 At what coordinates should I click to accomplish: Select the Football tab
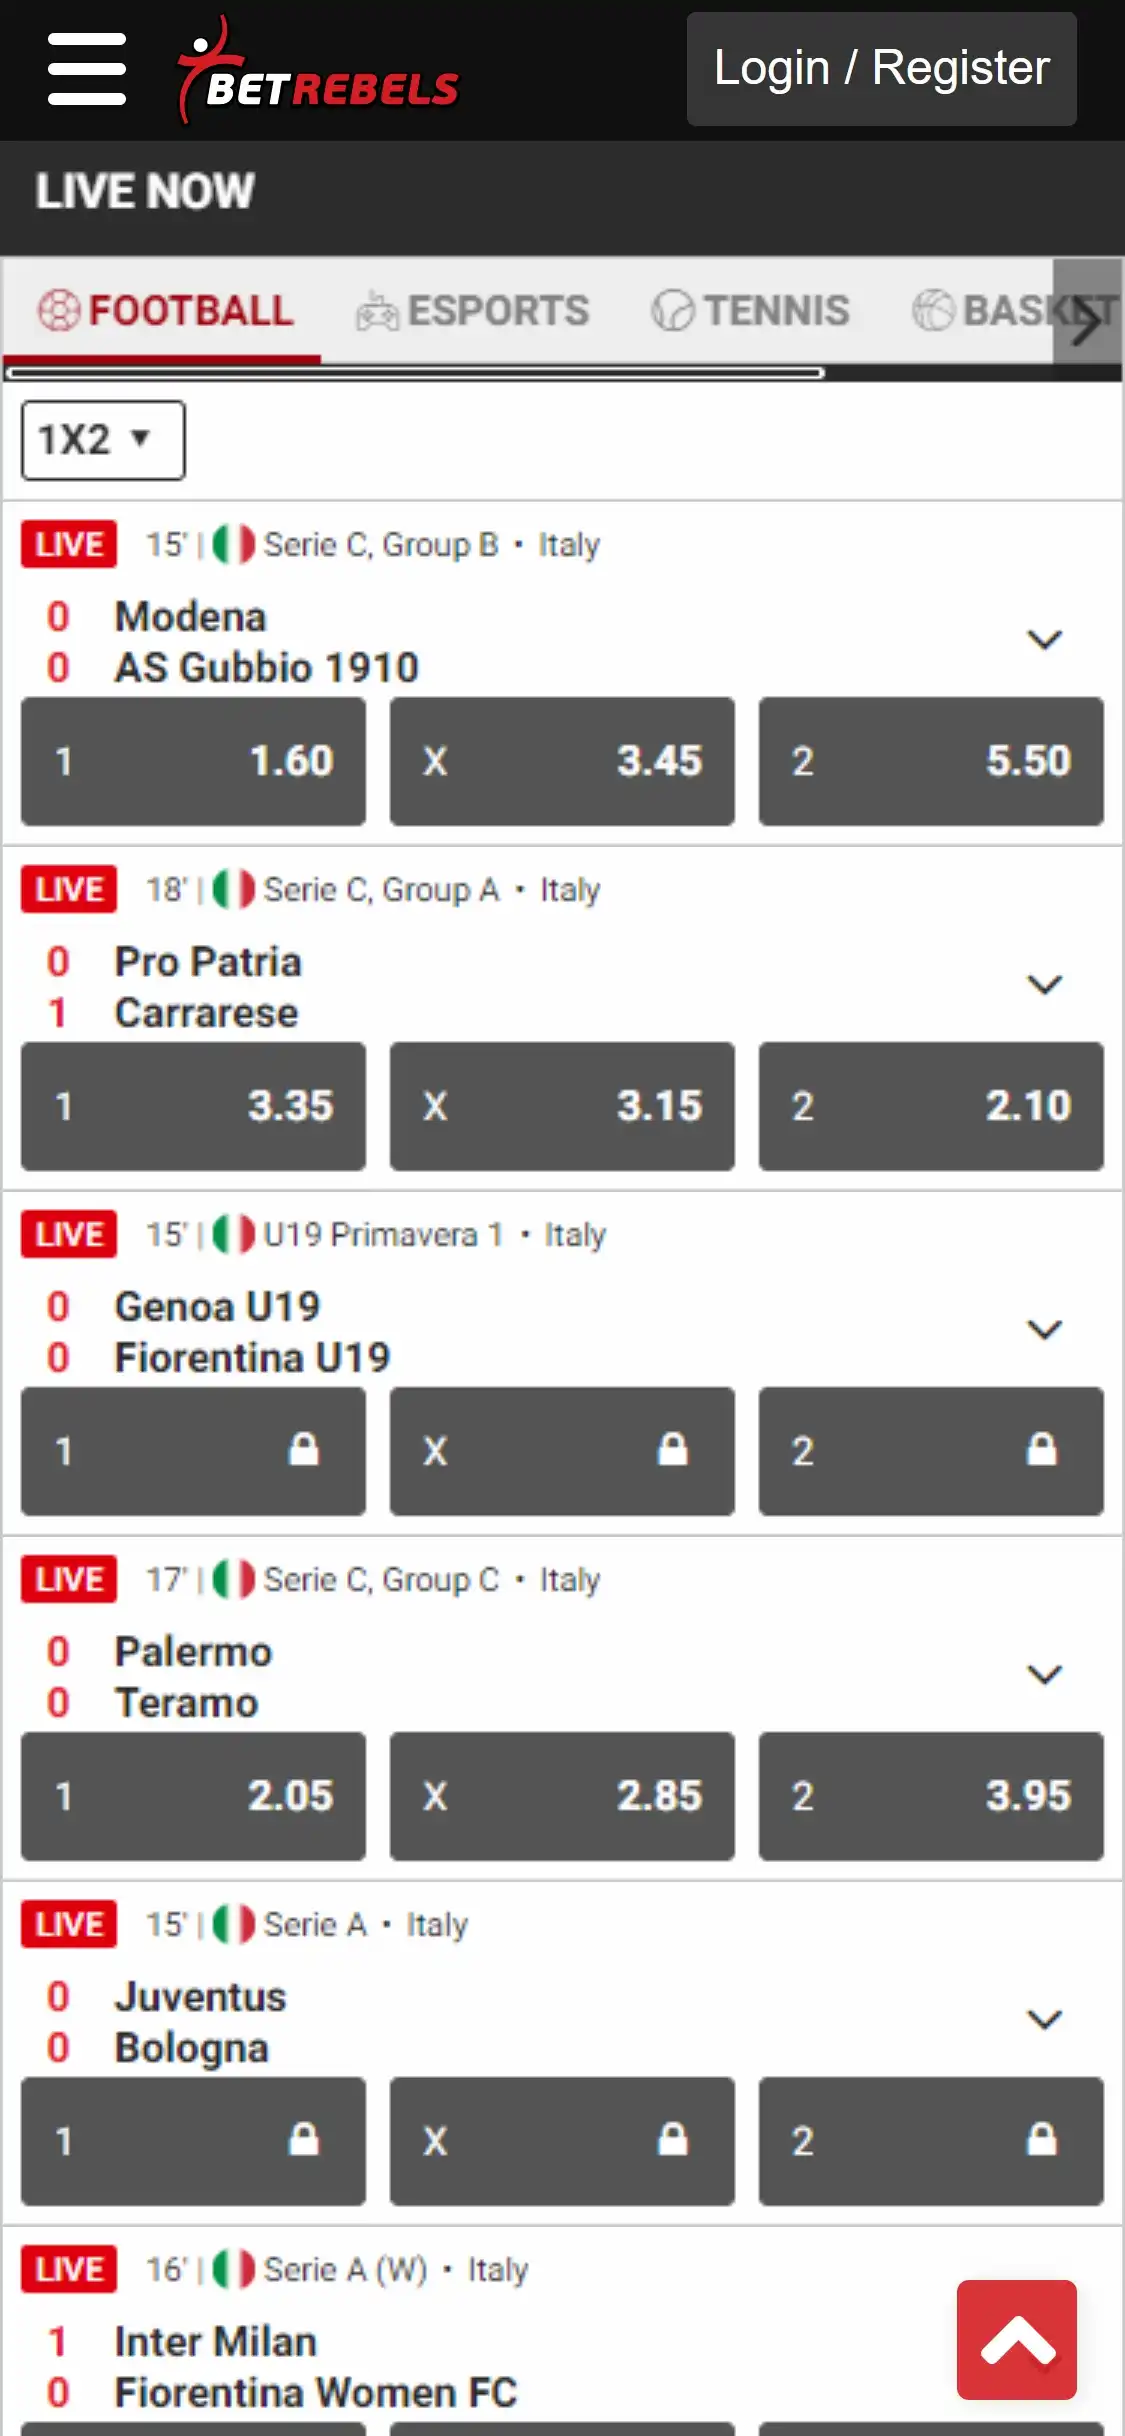165,311
